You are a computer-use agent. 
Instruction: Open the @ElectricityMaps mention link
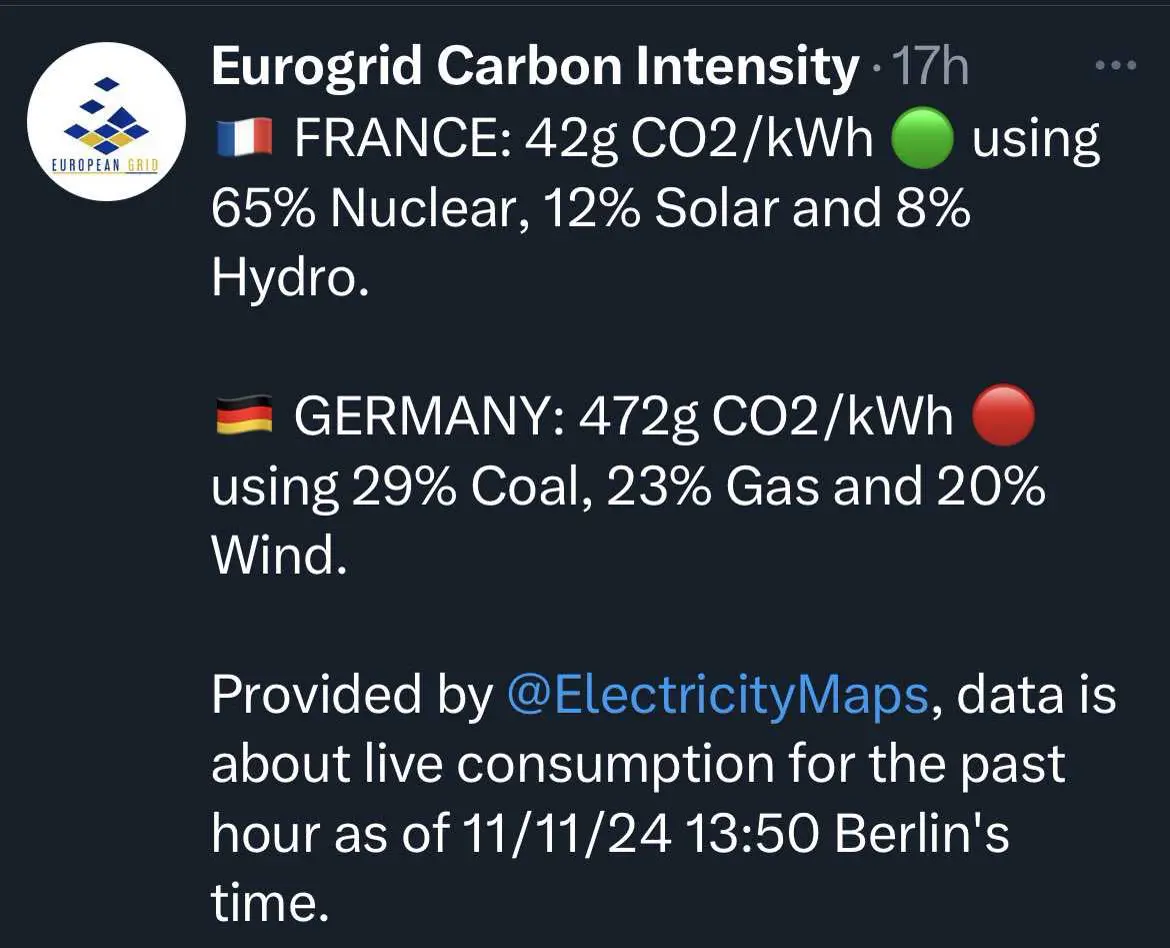tap(719, 695)
